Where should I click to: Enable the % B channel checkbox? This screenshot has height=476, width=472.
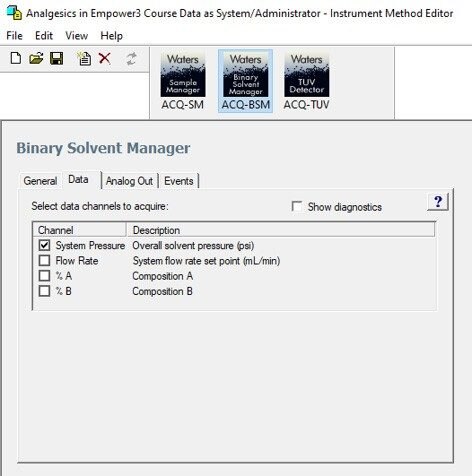coord(44,291)
